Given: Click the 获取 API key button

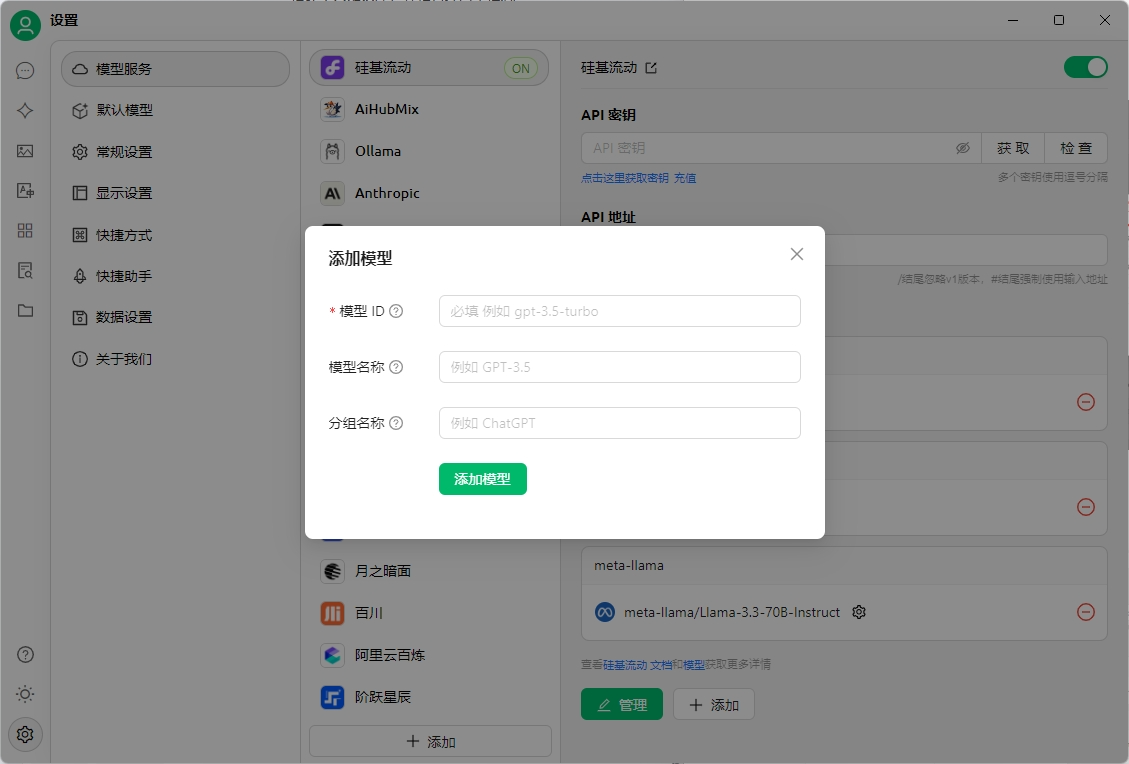Looking at the screenshot, I should pos(1012,148).
